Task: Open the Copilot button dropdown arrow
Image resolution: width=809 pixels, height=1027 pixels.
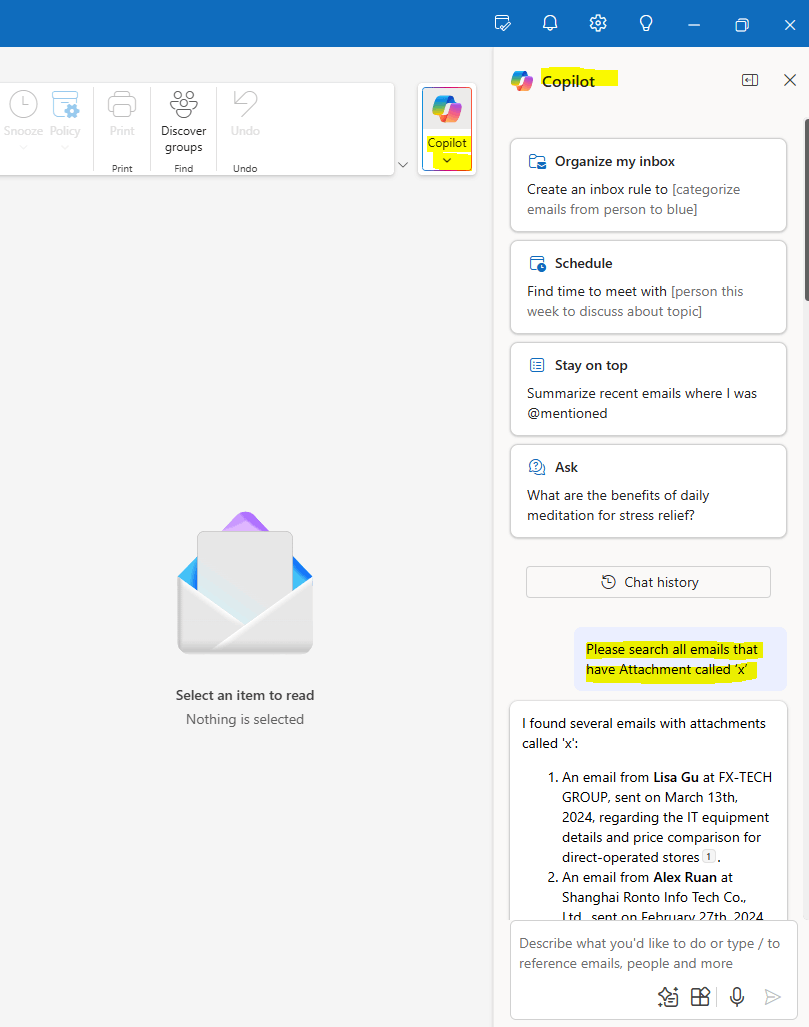Action: click(x=446, y=160)
